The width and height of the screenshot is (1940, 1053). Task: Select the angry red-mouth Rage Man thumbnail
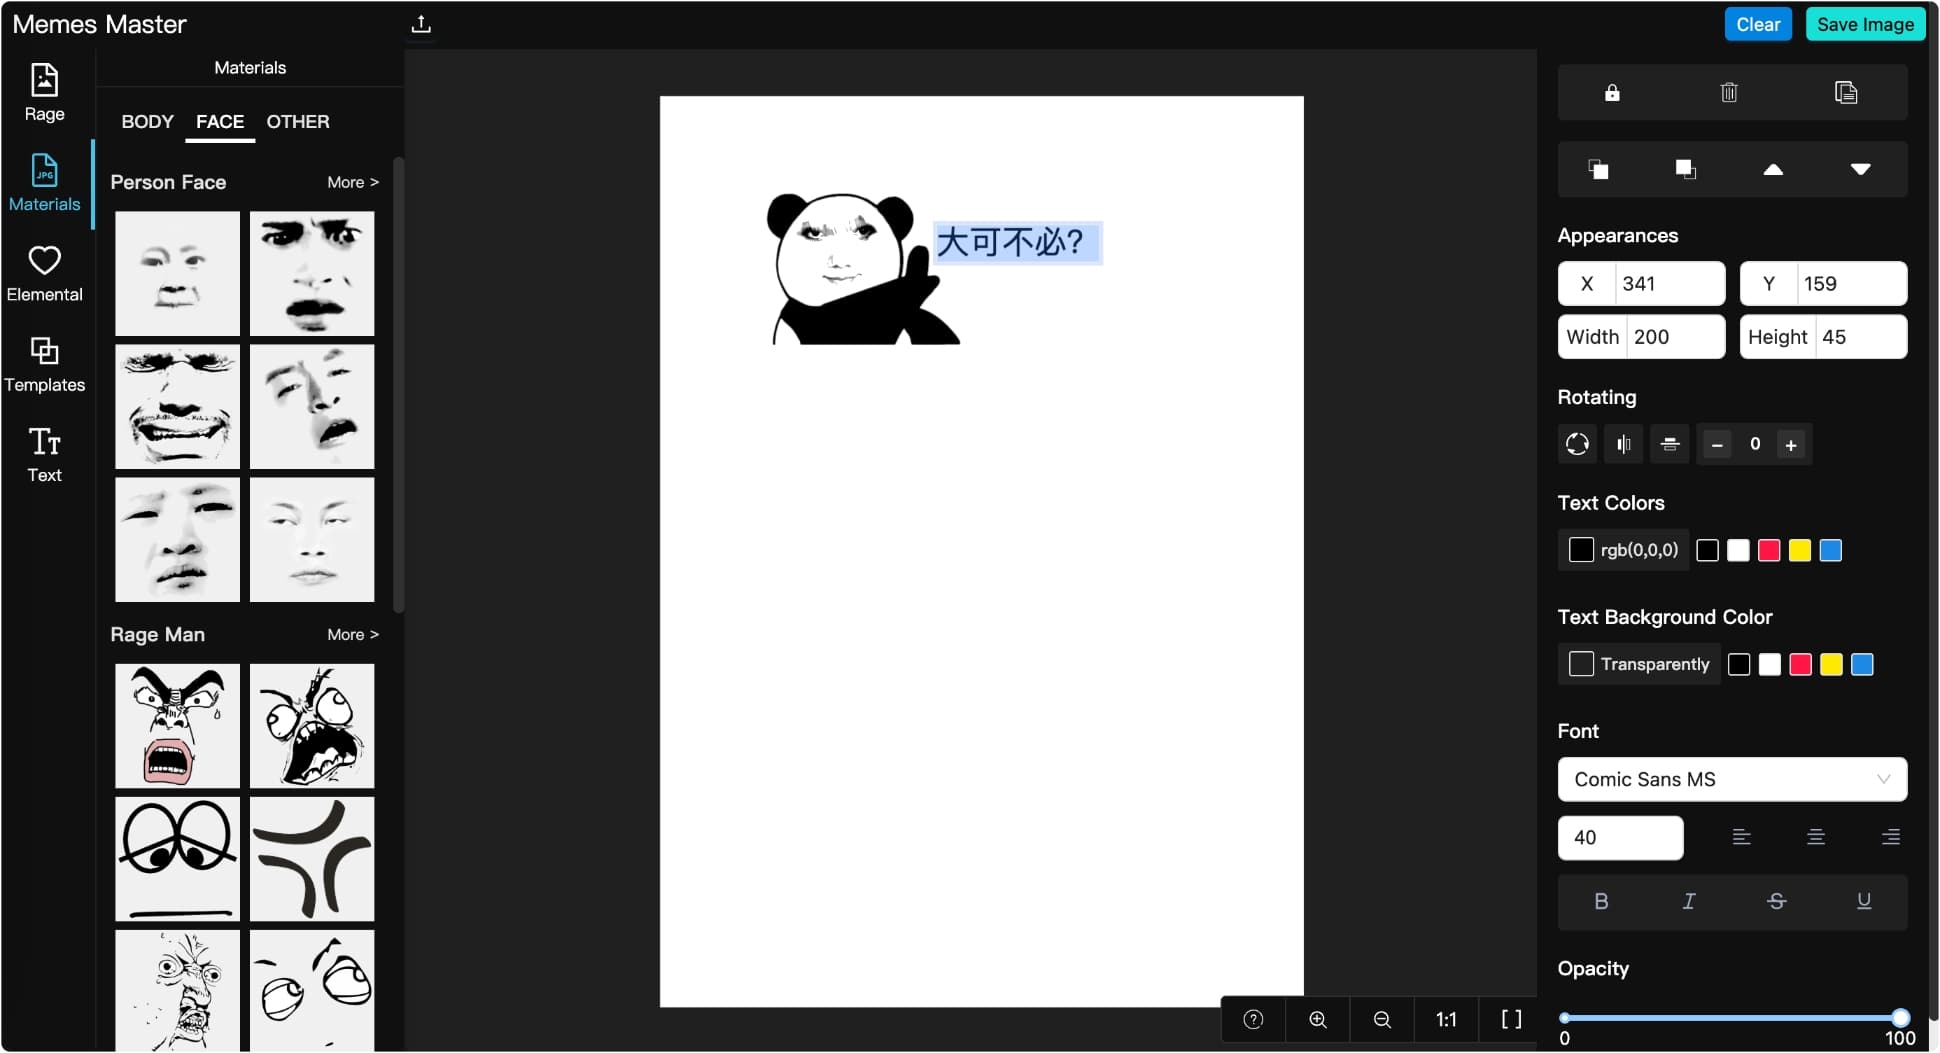pyautogui.click(x=177, y=726)
